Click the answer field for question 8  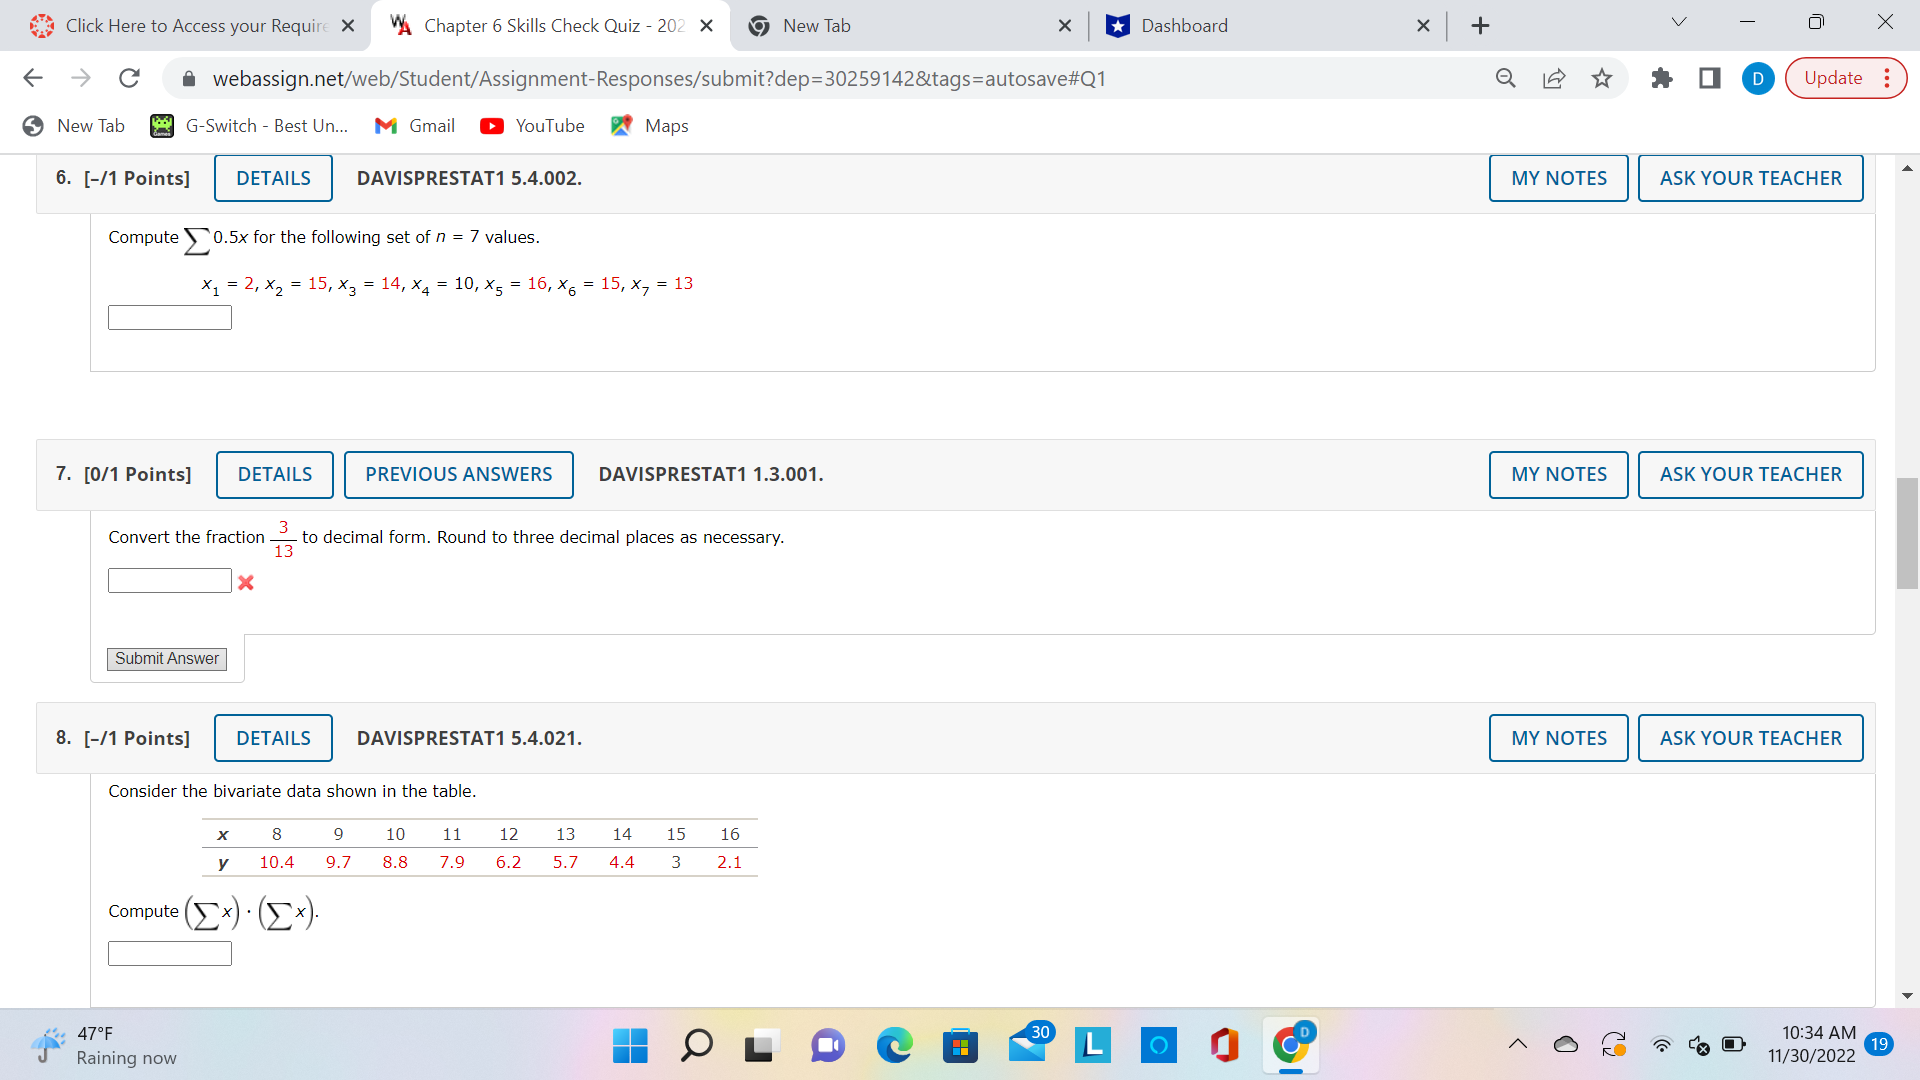[x=169, y=953]
